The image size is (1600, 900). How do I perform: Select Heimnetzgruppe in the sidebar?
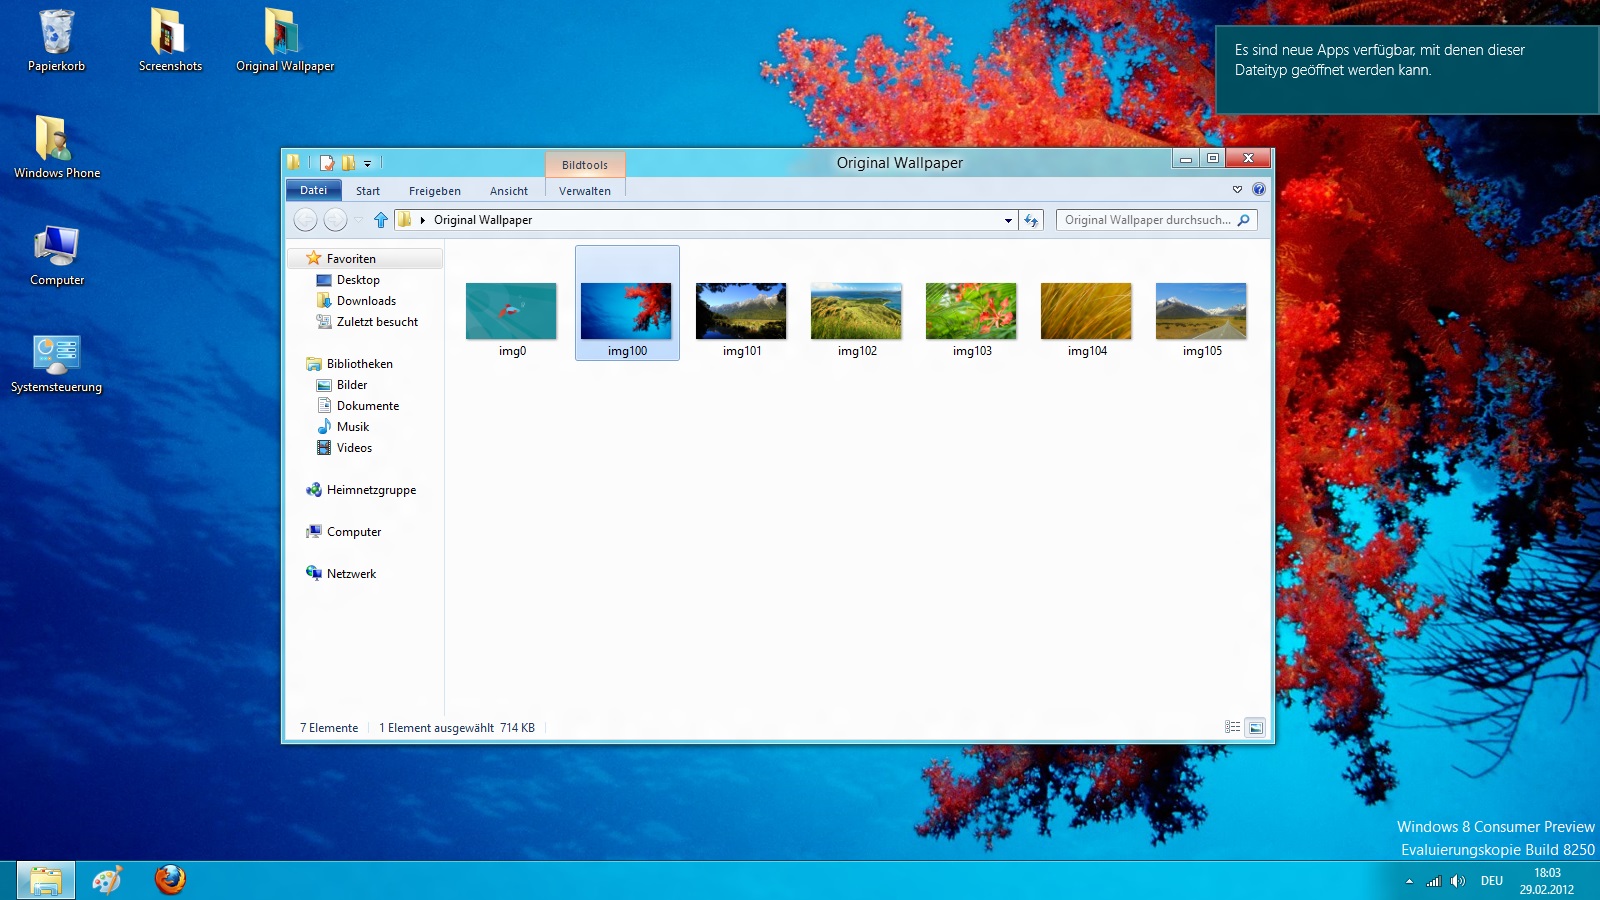coord(371,490)
